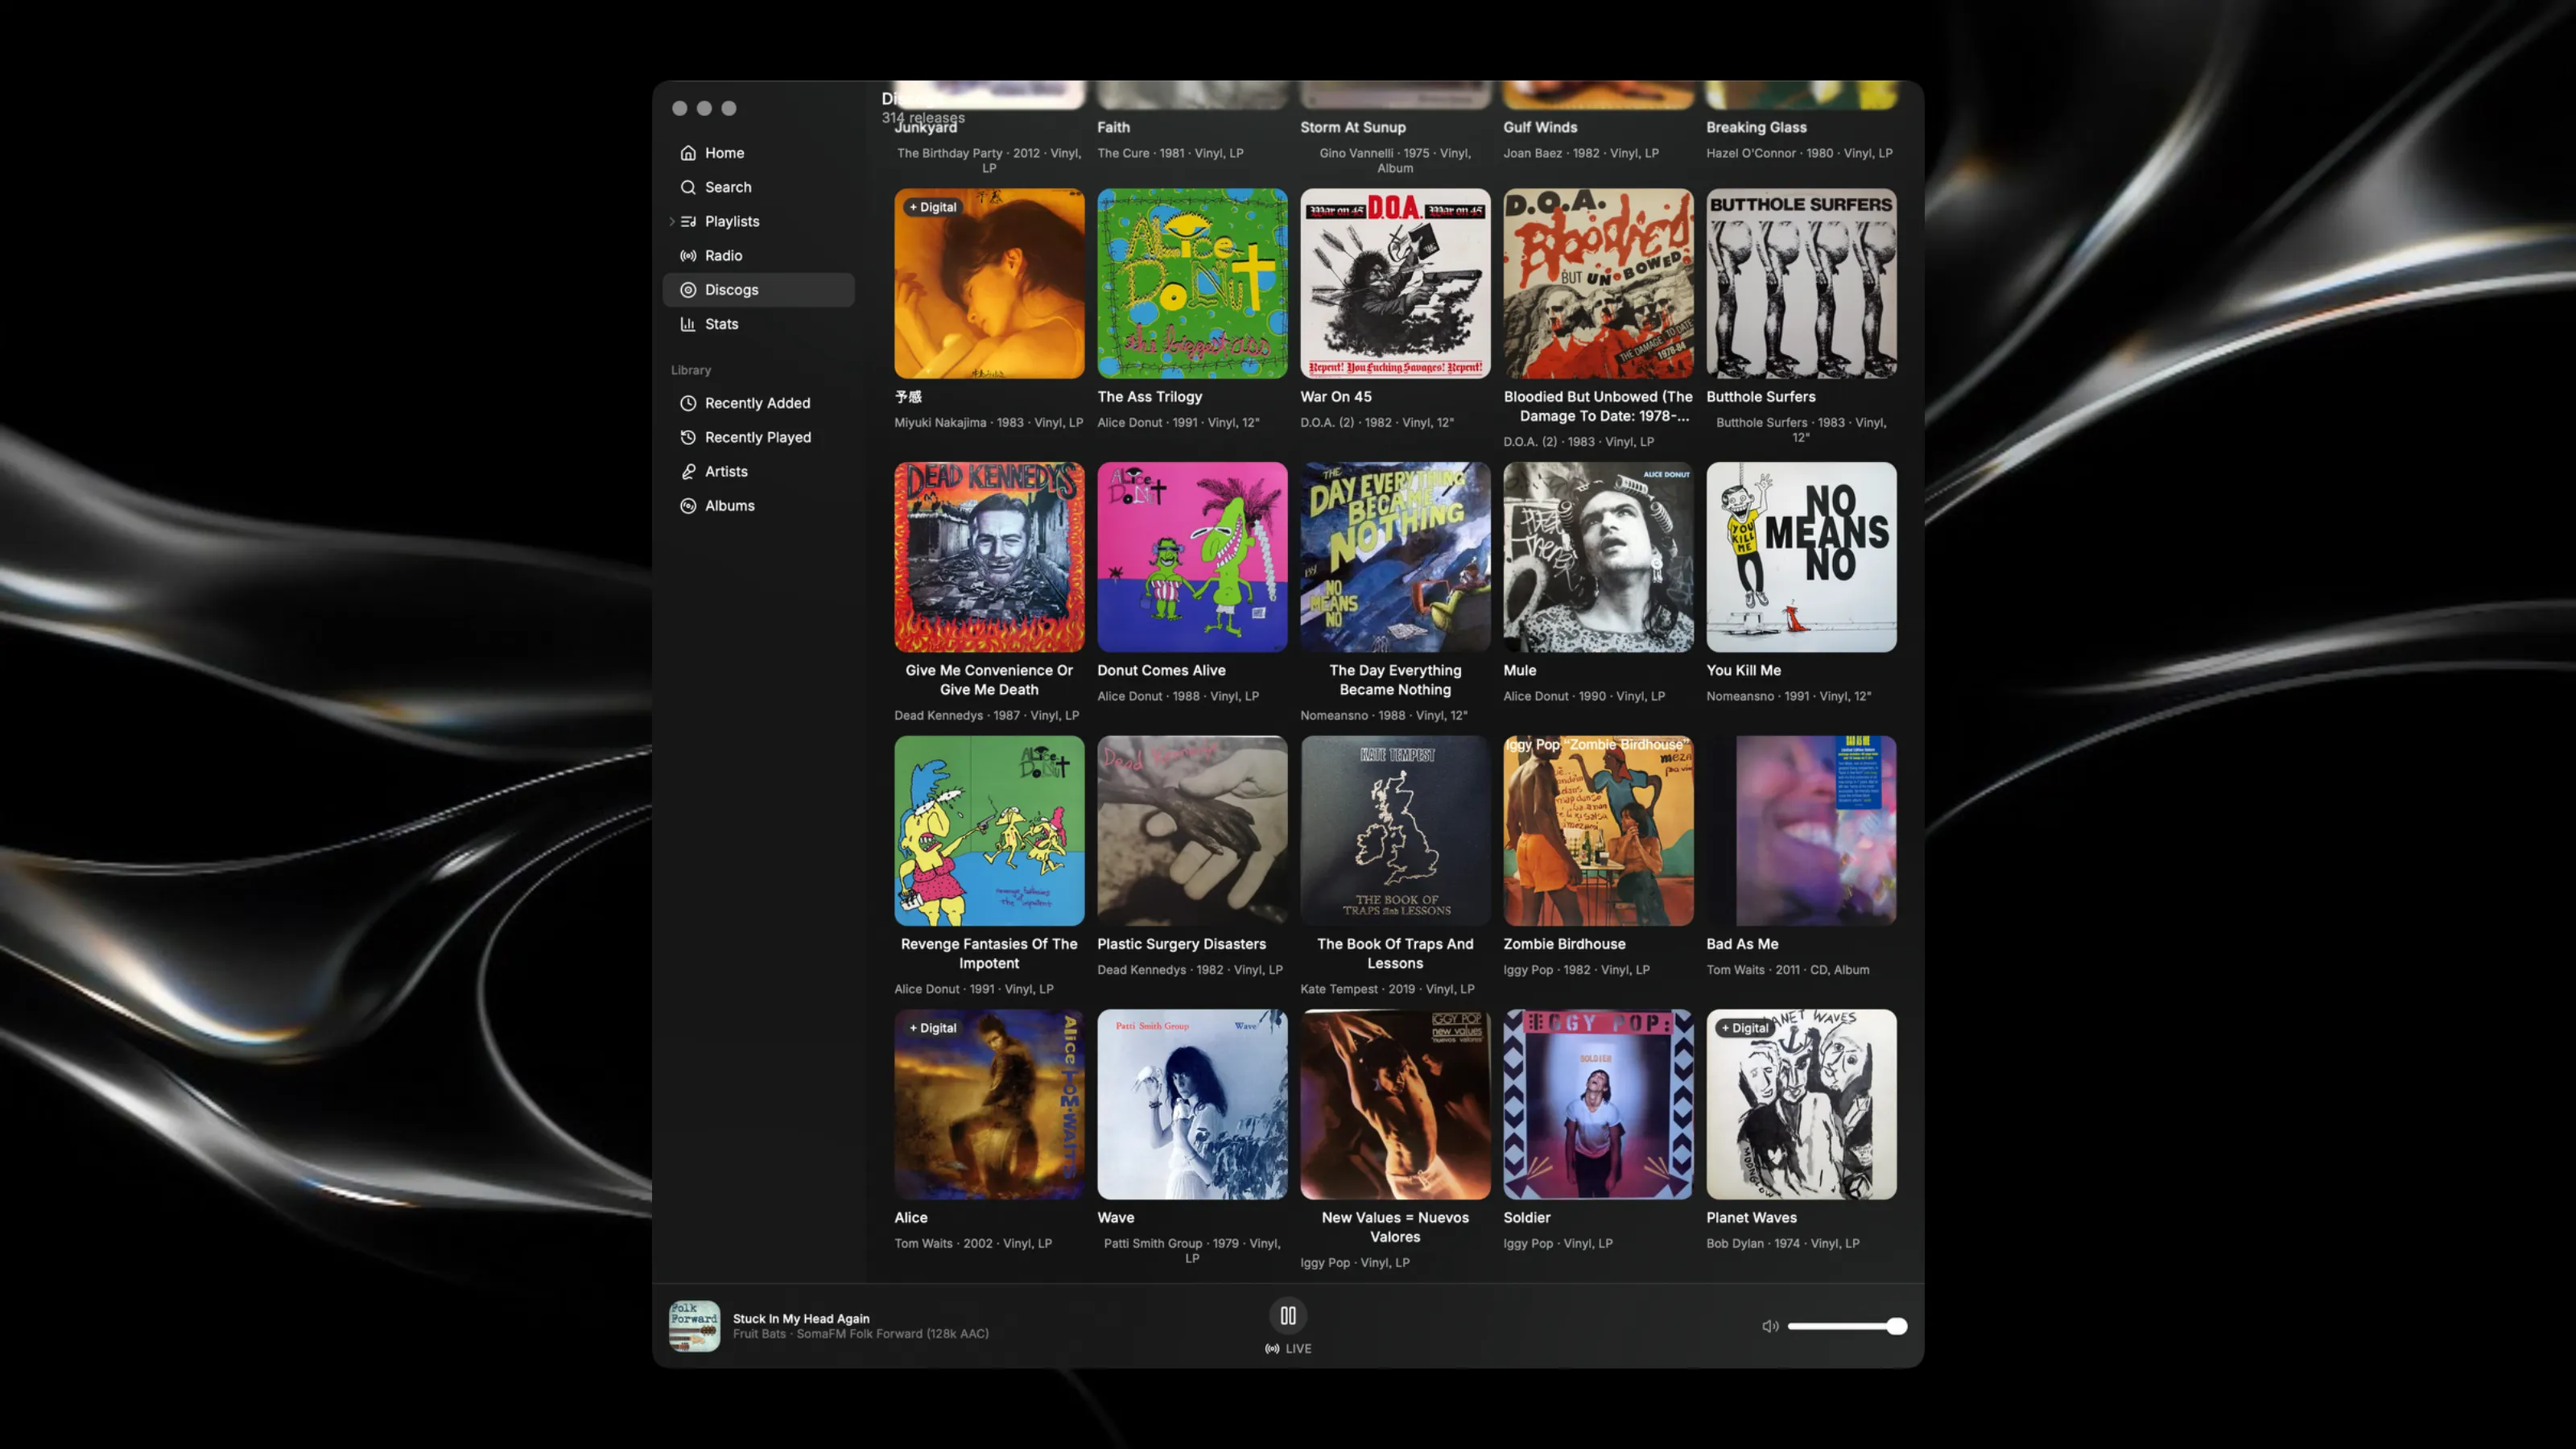Open the Recently Added library view

click(757, 403)
